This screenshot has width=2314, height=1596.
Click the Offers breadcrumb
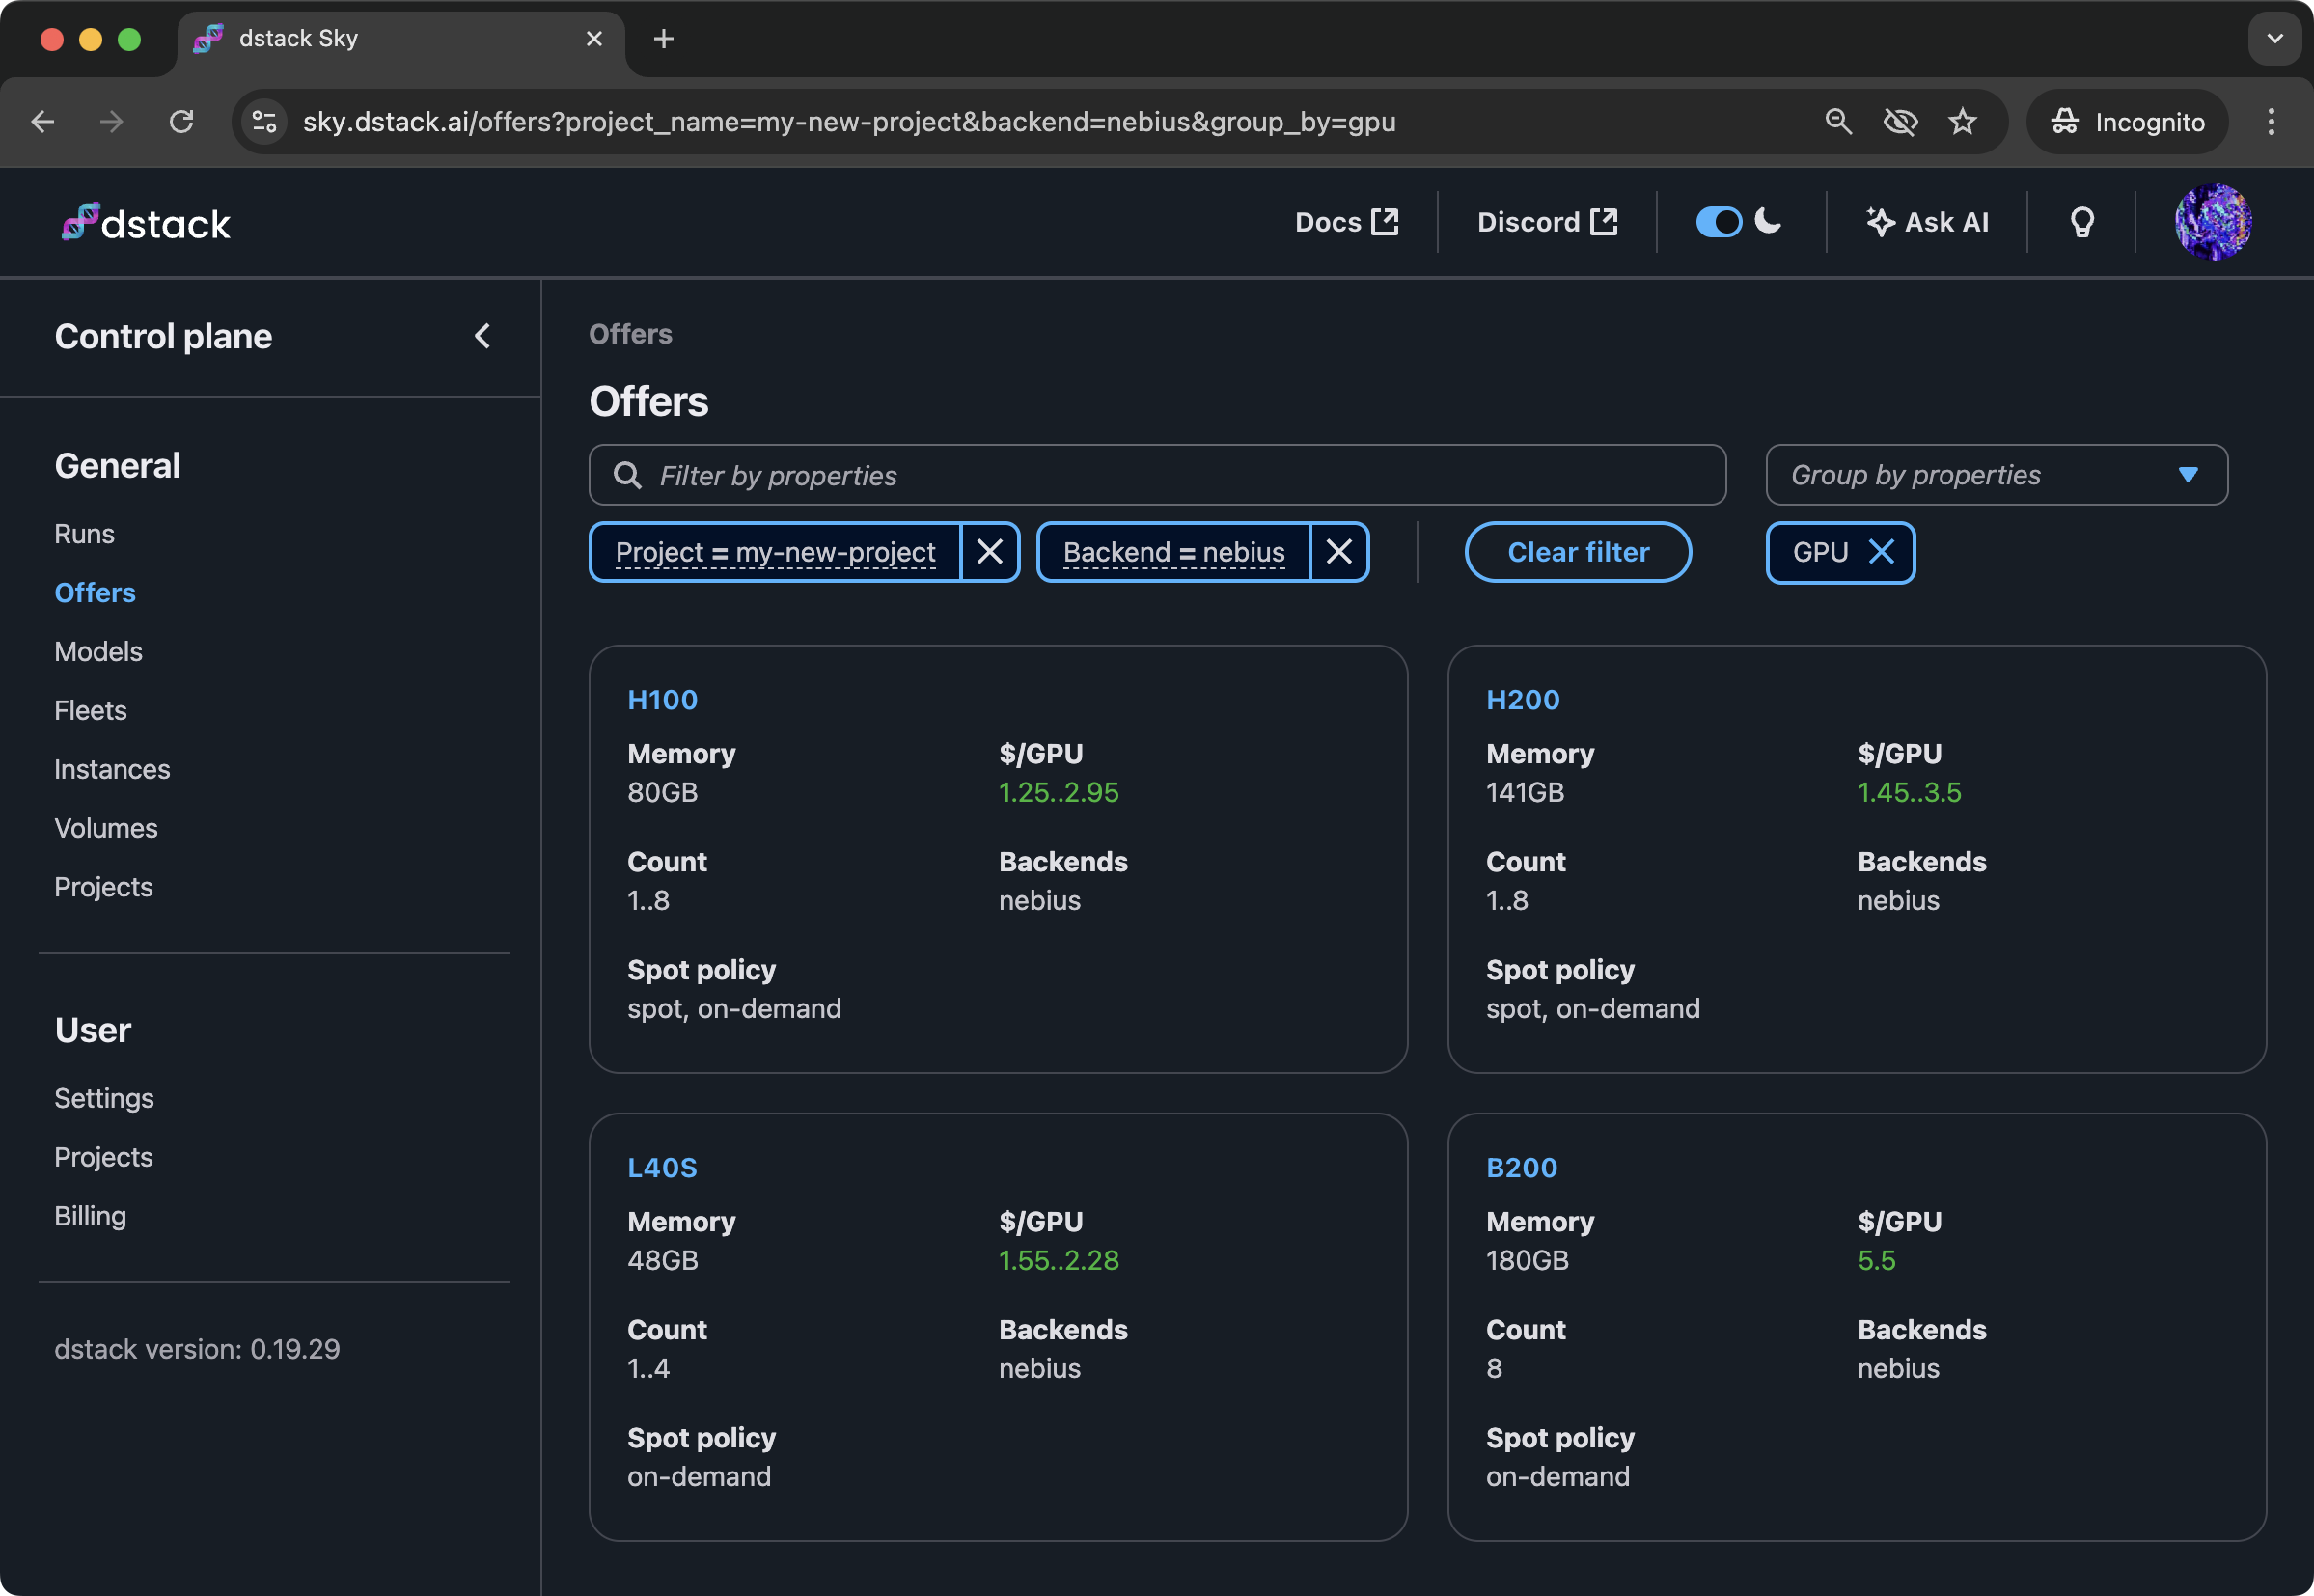click(630, 334)
